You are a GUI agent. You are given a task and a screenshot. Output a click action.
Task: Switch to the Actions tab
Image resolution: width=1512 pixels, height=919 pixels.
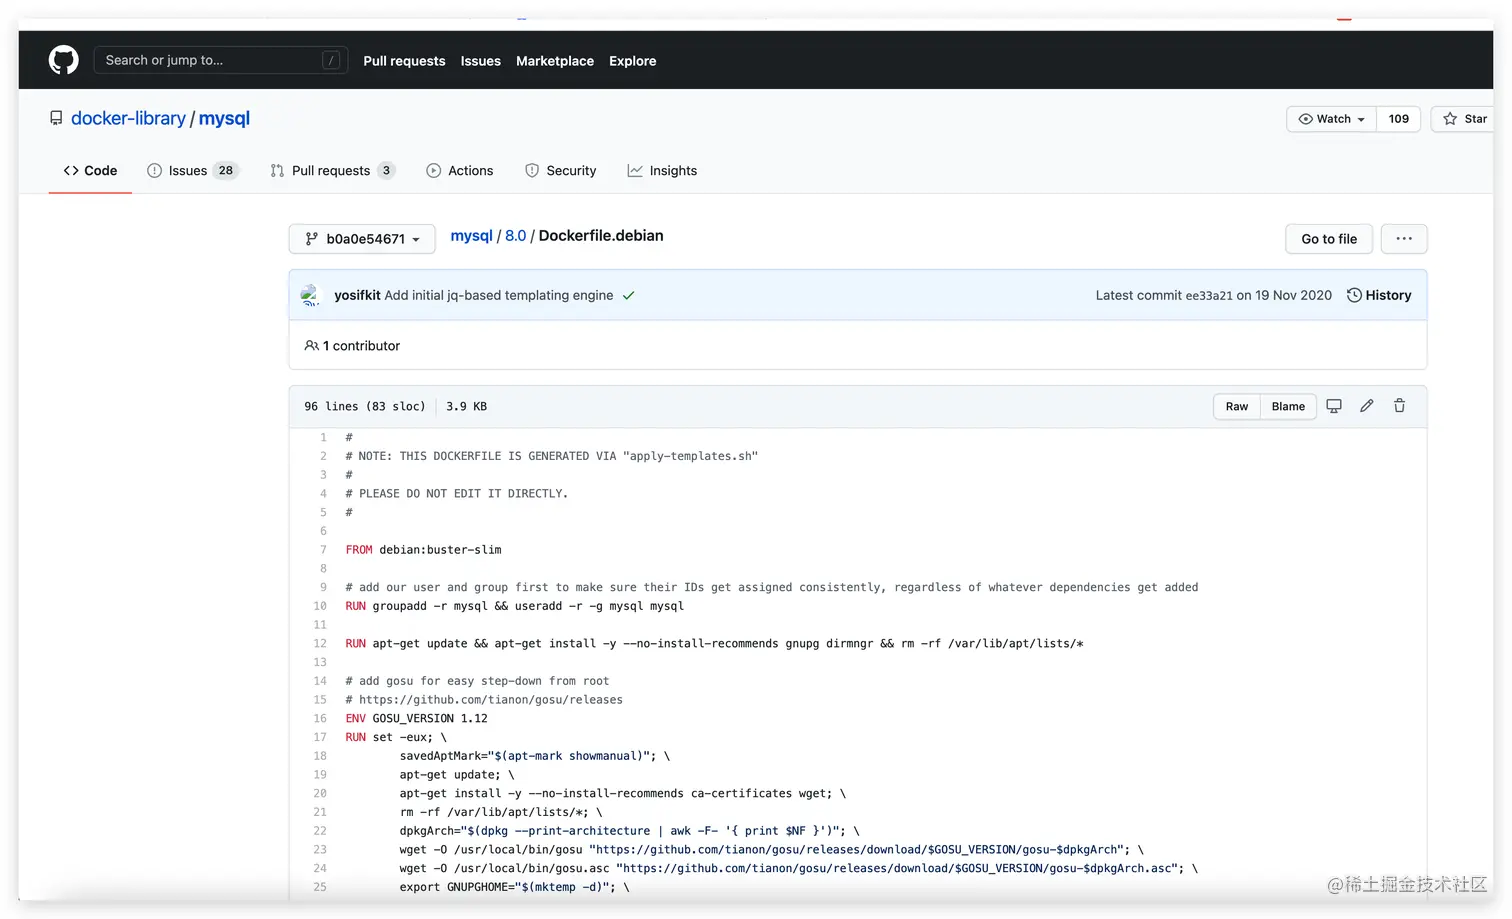coord(460,171)
